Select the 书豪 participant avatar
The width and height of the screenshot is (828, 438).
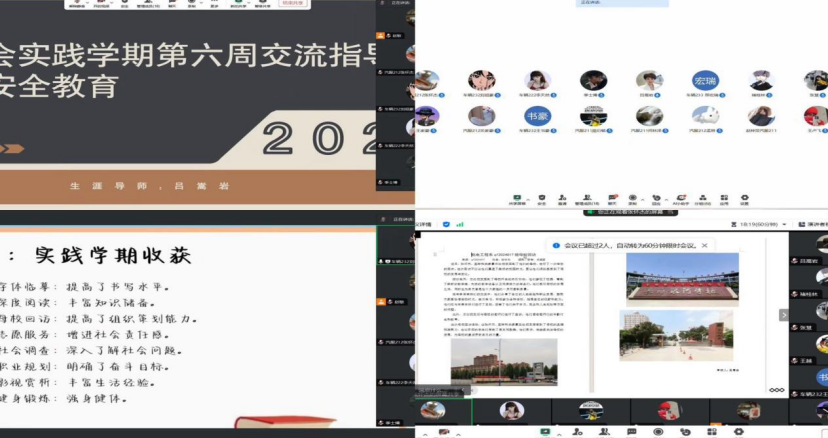click(x=538, y=116)
